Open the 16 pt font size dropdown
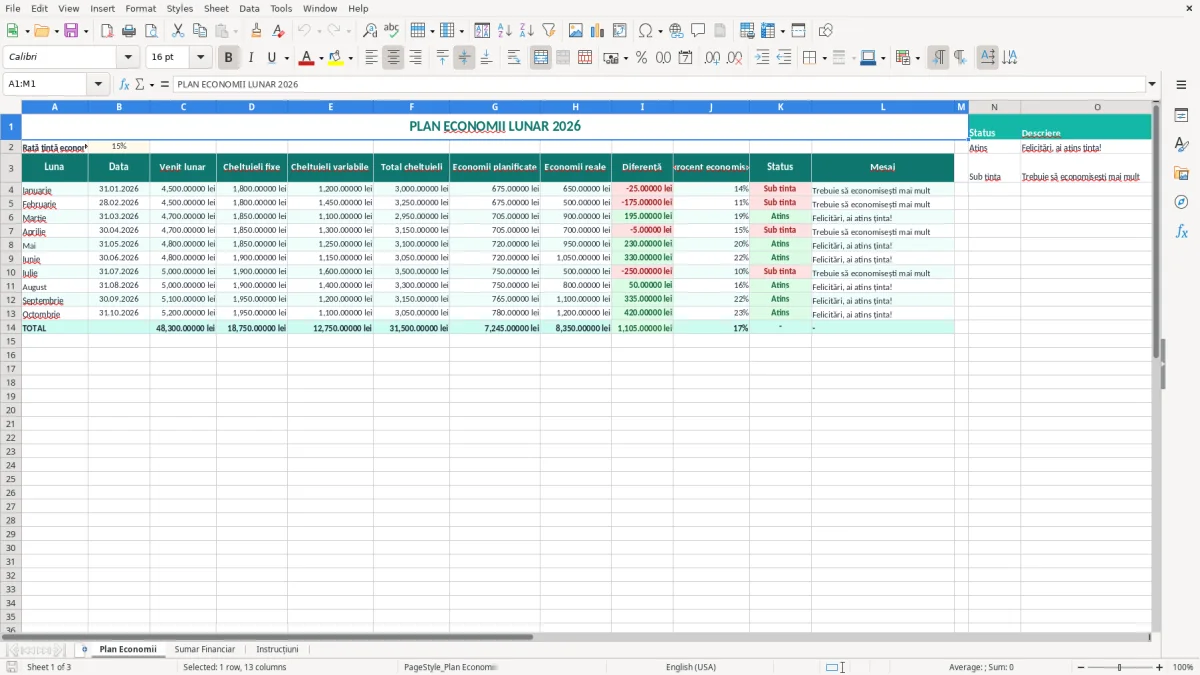 [200, 58]
